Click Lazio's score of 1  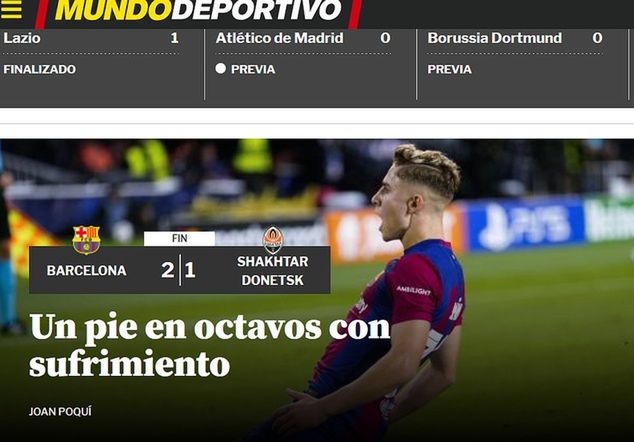pyautogui.click(x=174, y=38)
